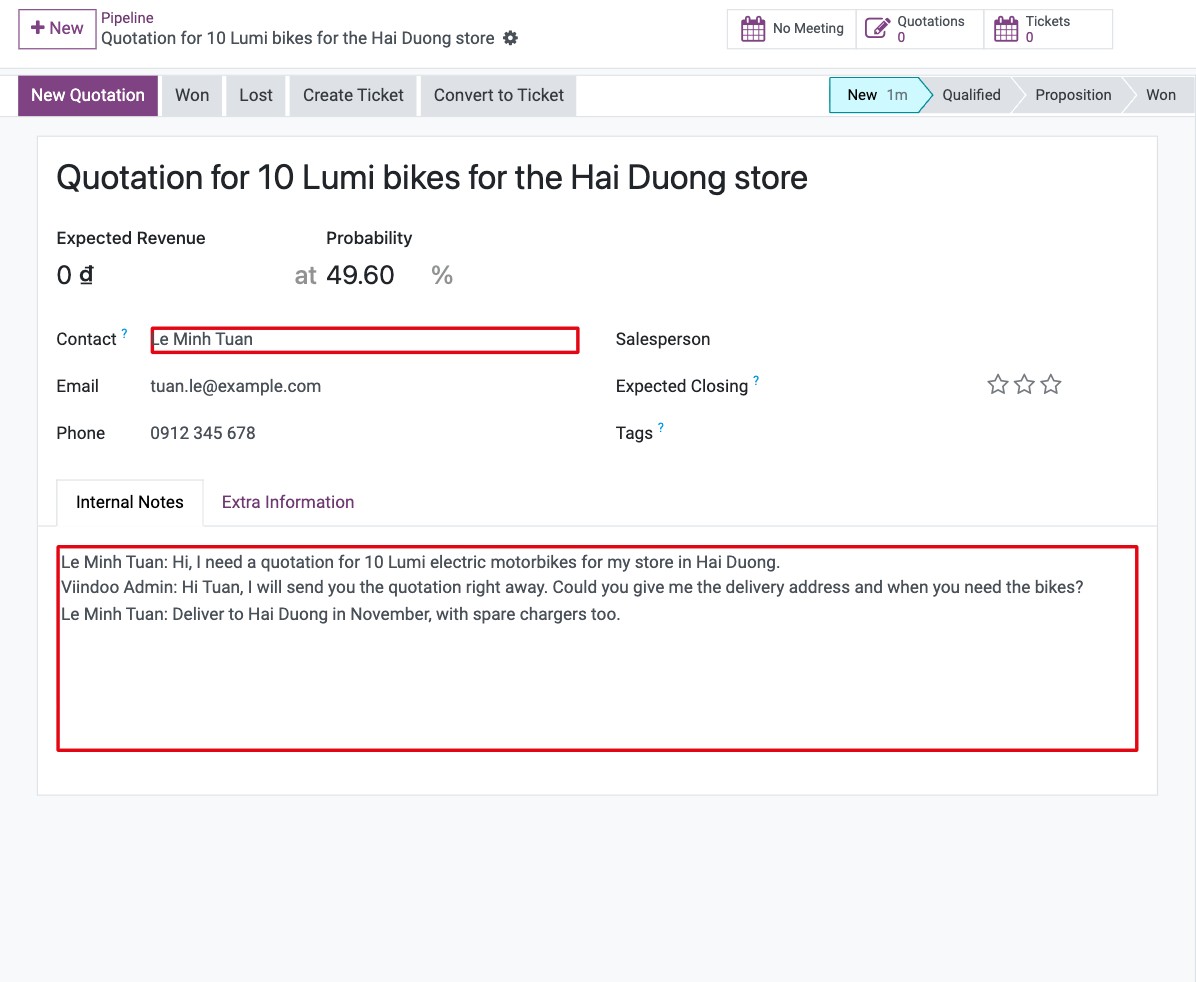The height and width of the screenshot is (982, 1196).
Task: Open the Contact dropdown field Le Minh Tuan
Action: 365,340
